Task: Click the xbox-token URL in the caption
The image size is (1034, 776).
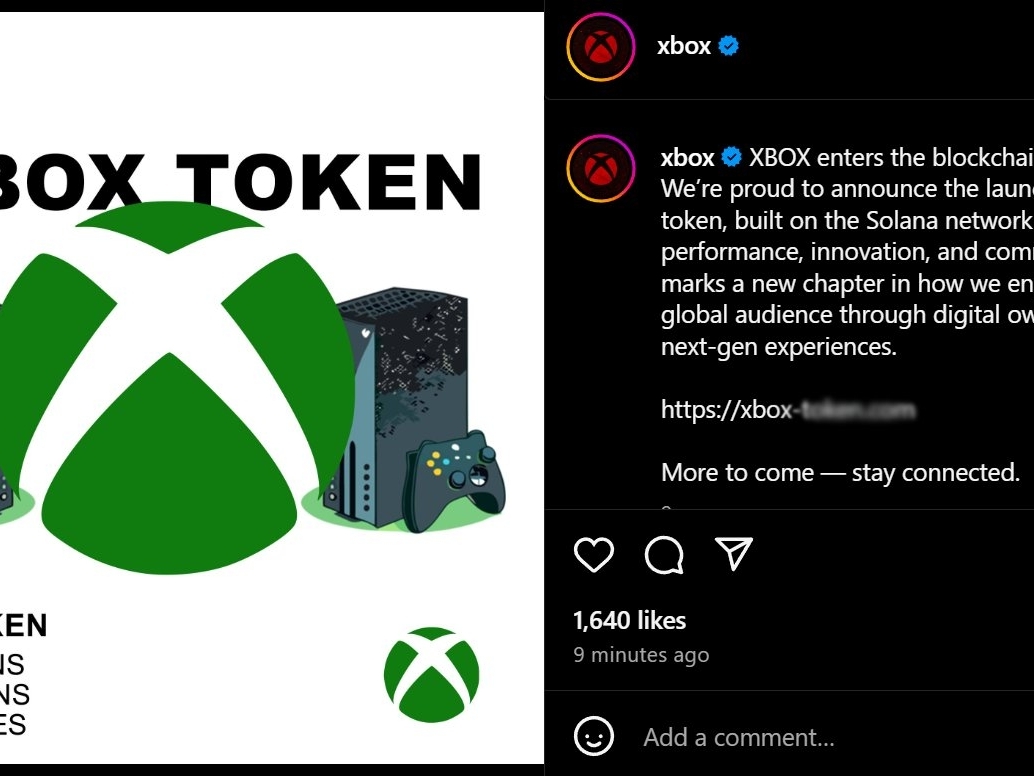Action: tap(790, 408)
